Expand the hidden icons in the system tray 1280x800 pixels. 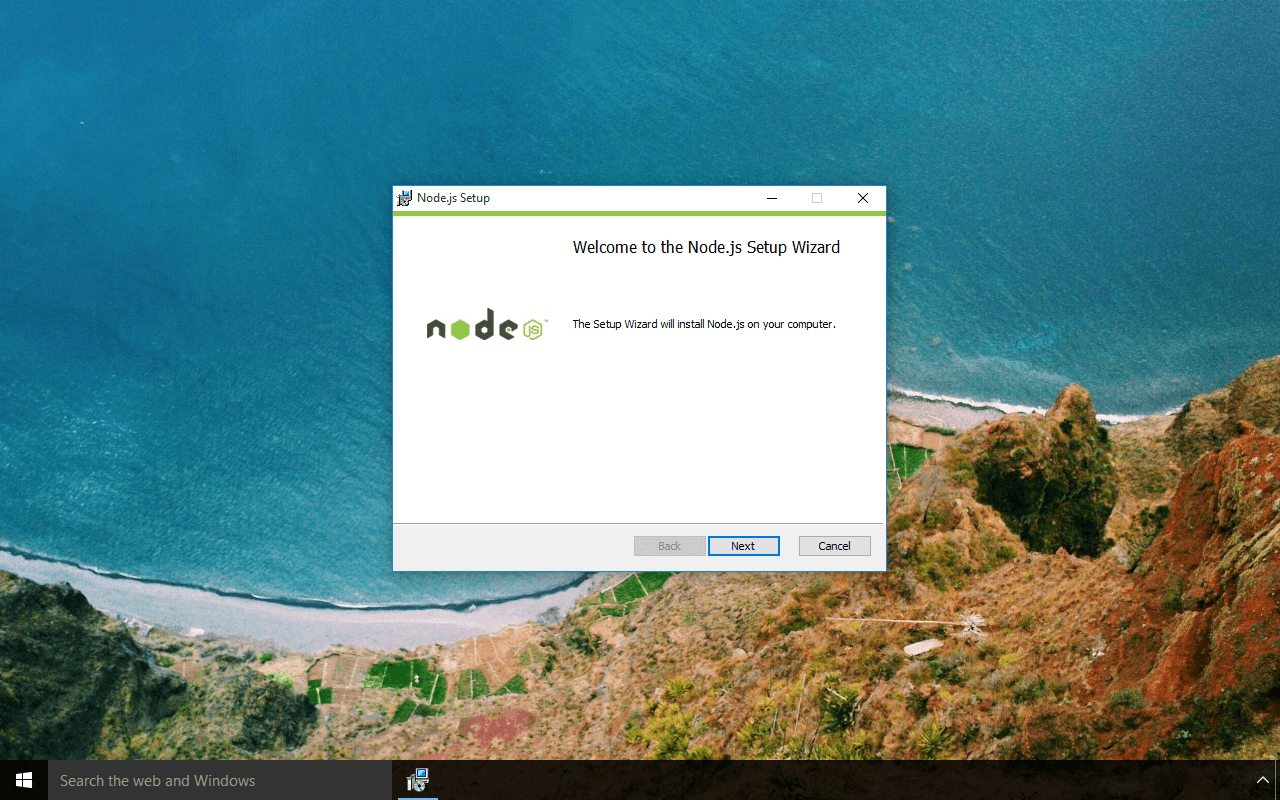tap(1262, 779)
